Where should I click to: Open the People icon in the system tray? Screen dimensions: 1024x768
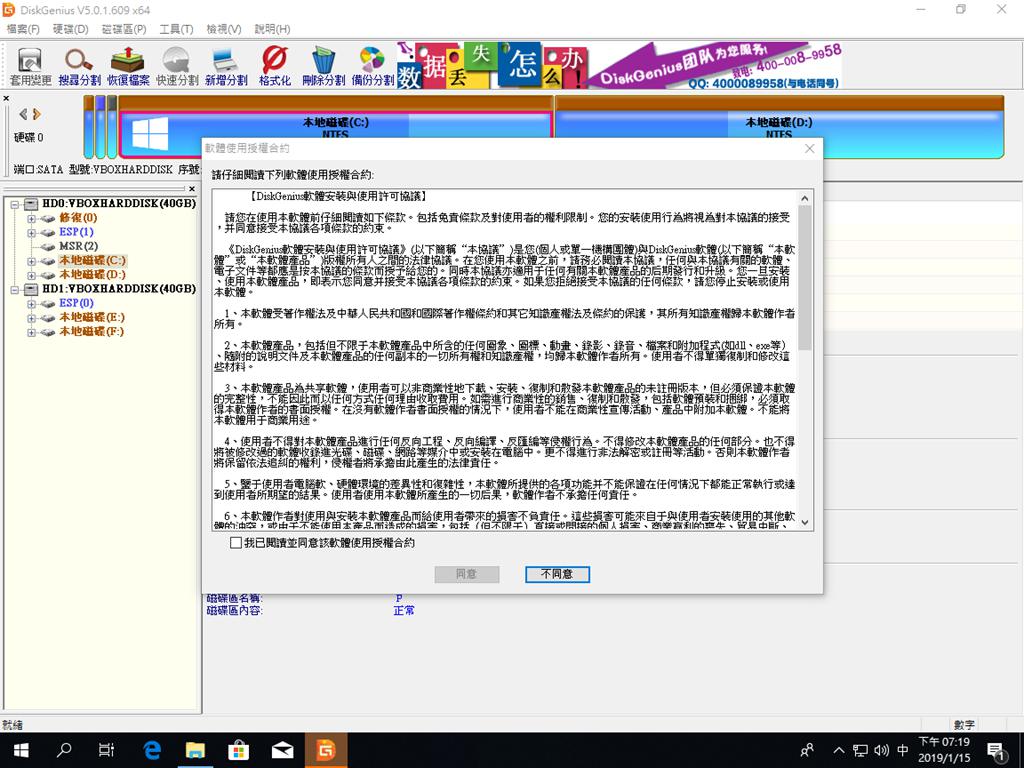807,750
